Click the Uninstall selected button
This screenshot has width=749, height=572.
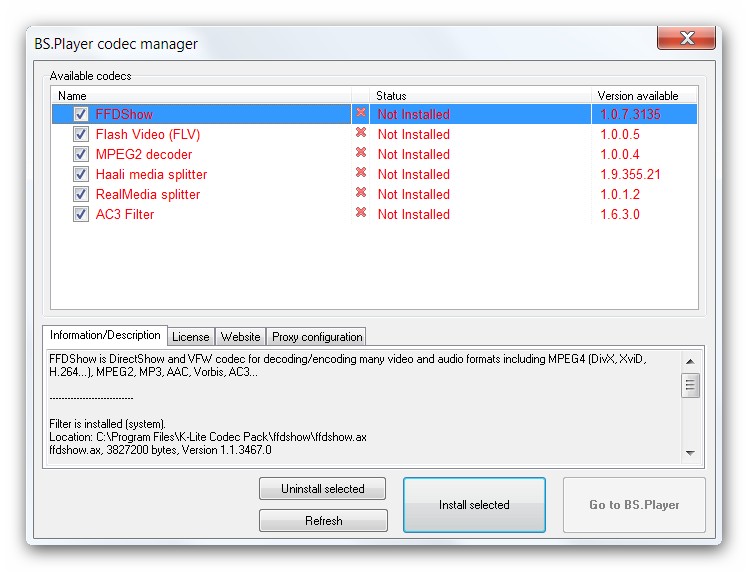pyautogui.click(x=323, y=489)
